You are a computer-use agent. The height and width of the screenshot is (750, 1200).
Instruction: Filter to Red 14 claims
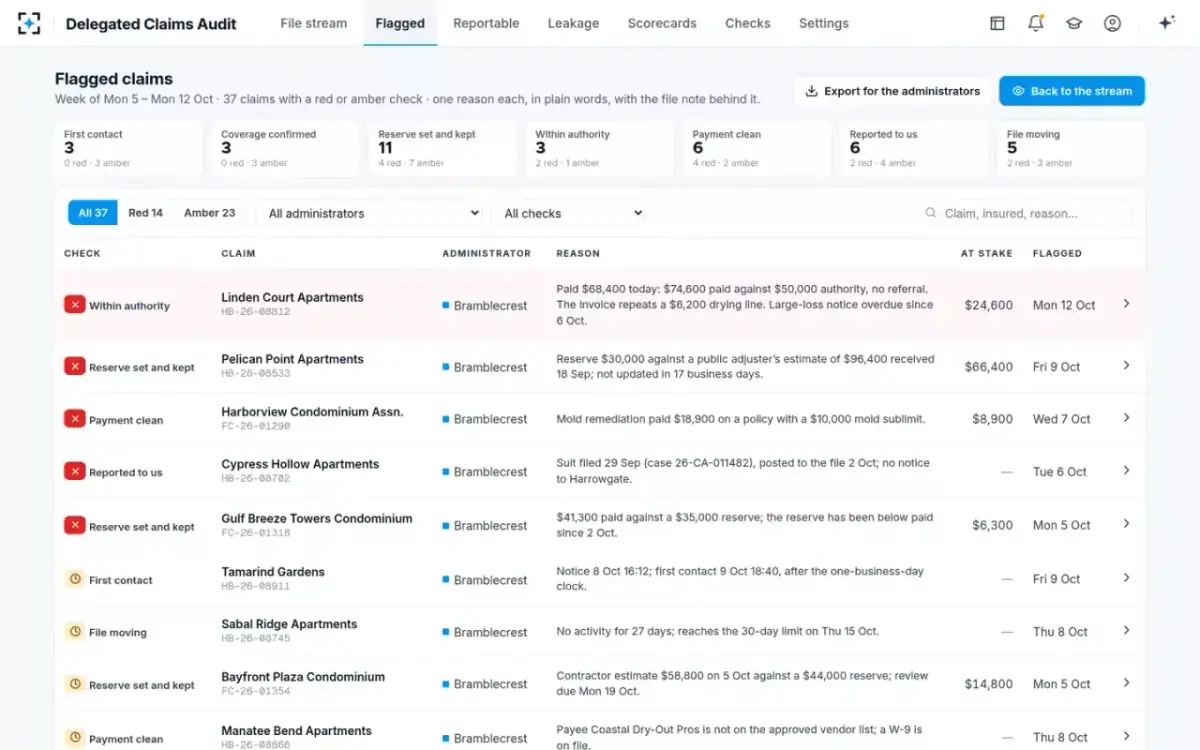coord(145,213)
